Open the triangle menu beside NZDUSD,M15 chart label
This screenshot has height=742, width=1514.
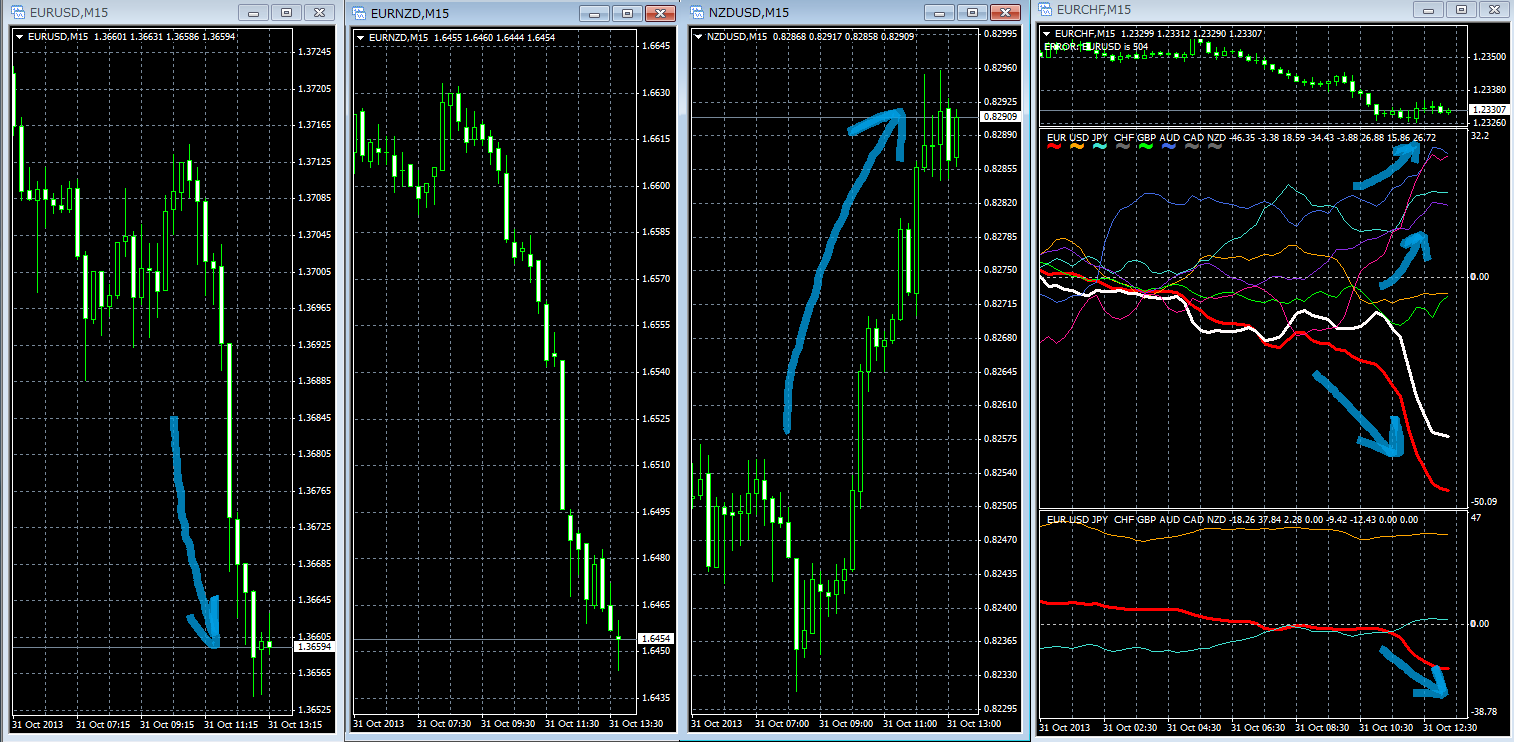[x=698, y=37]
